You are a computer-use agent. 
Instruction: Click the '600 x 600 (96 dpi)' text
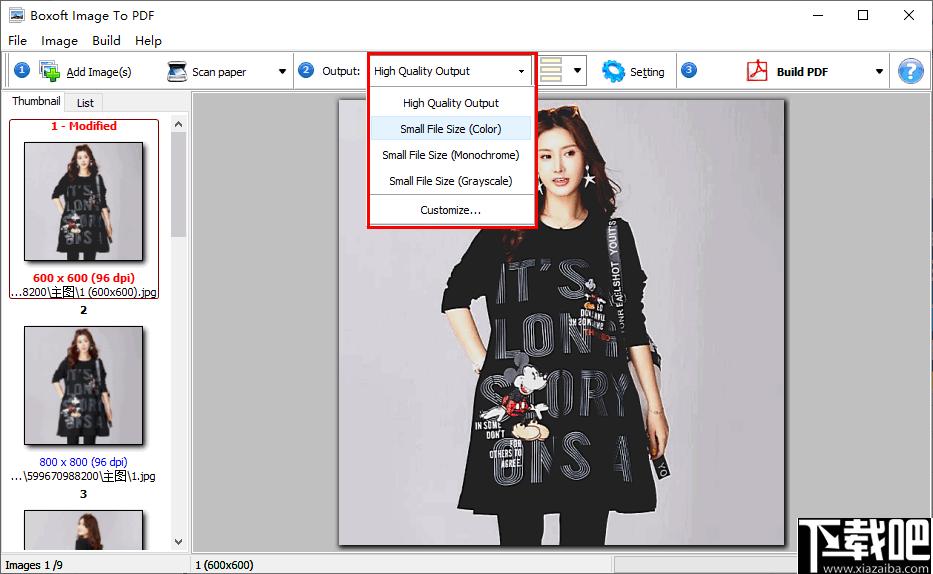point(84,278)
